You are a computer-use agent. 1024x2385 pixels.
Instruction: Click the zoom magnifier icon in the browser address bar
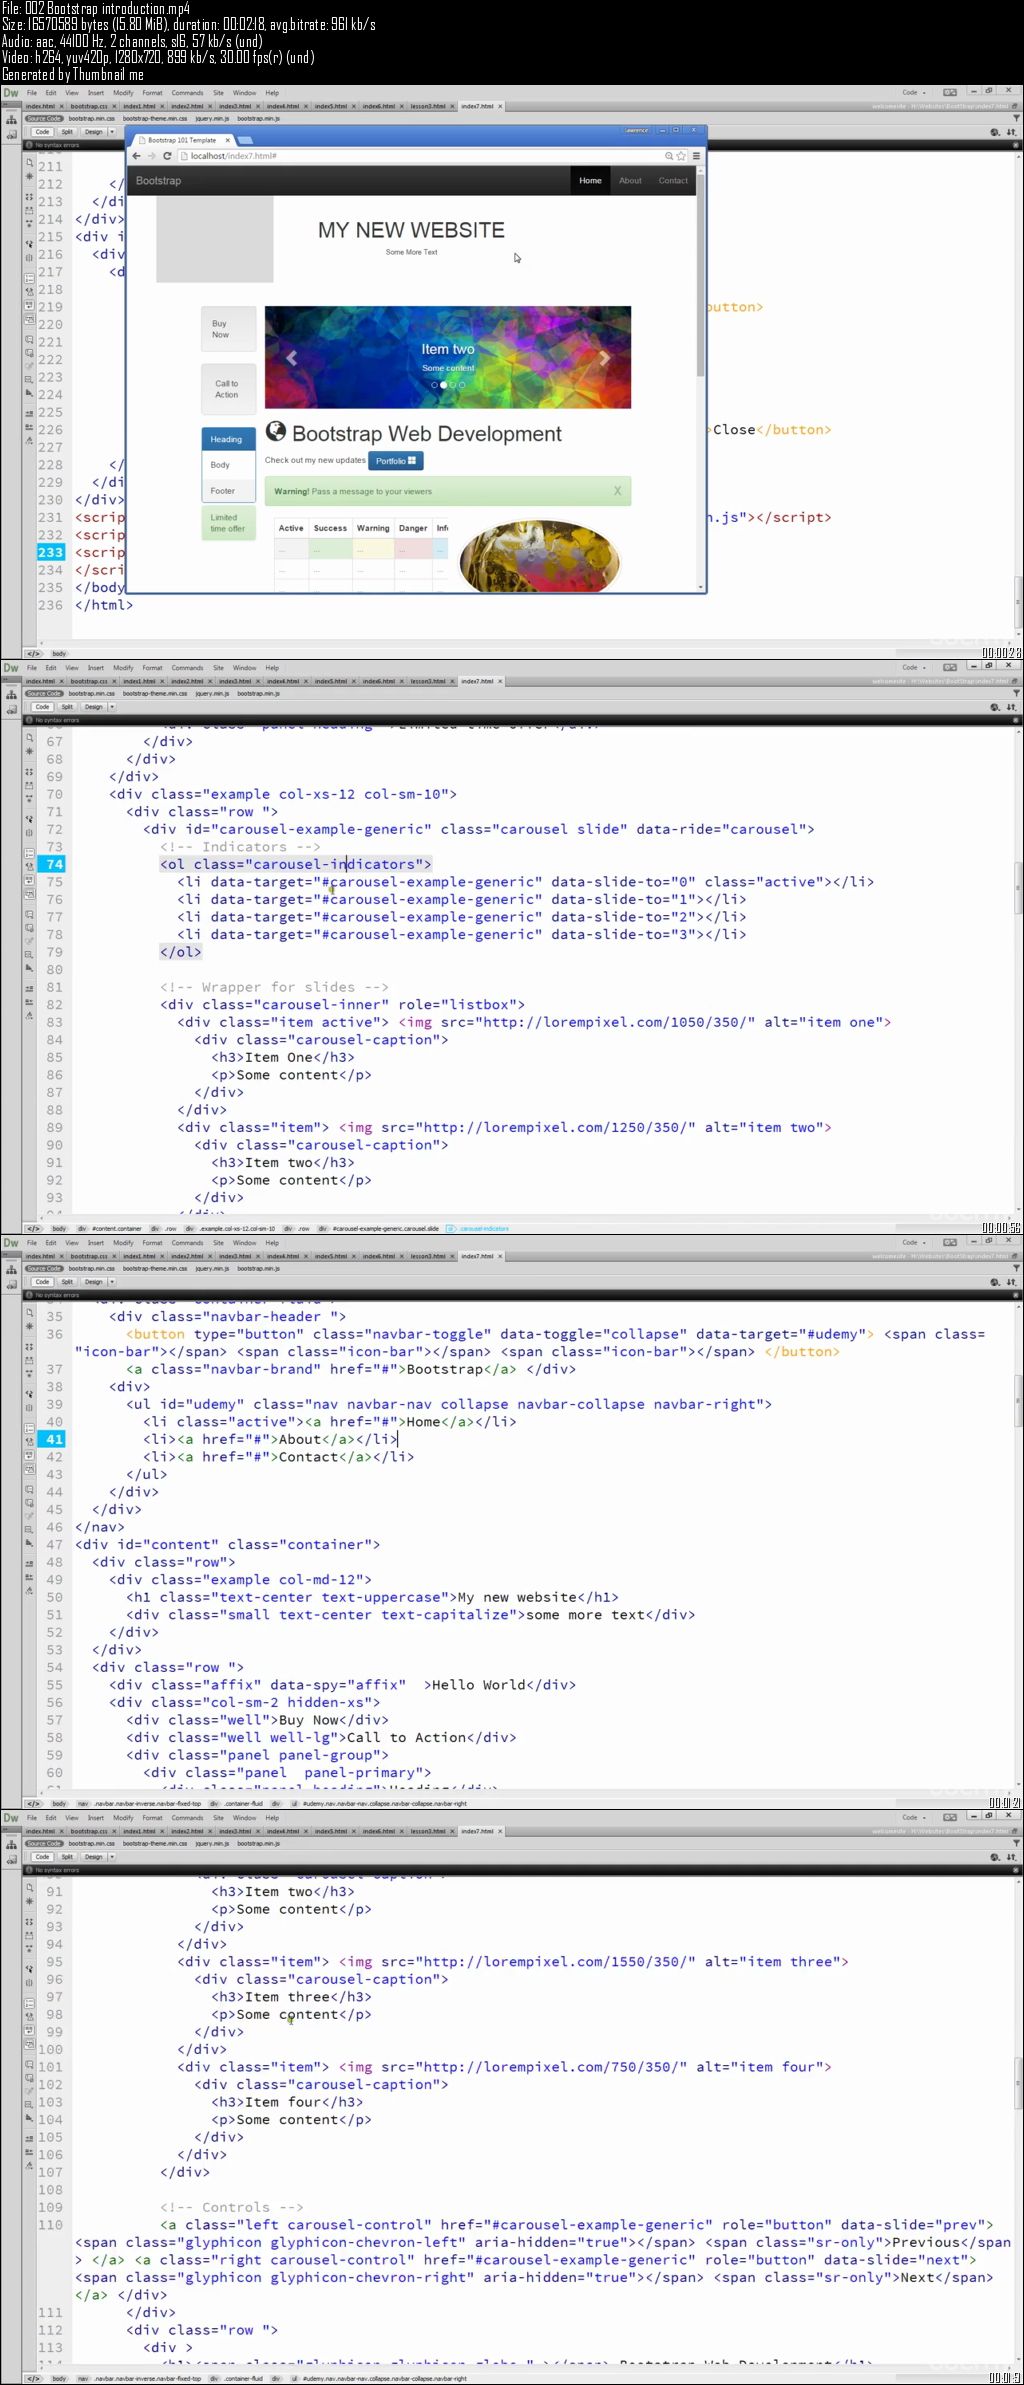click(x=669, y=156)
